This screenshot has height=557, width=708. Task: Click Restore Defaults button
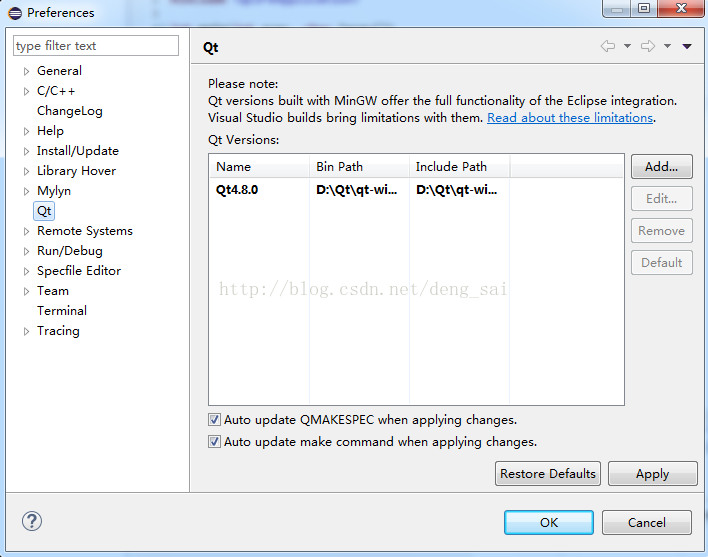[548, 473]
